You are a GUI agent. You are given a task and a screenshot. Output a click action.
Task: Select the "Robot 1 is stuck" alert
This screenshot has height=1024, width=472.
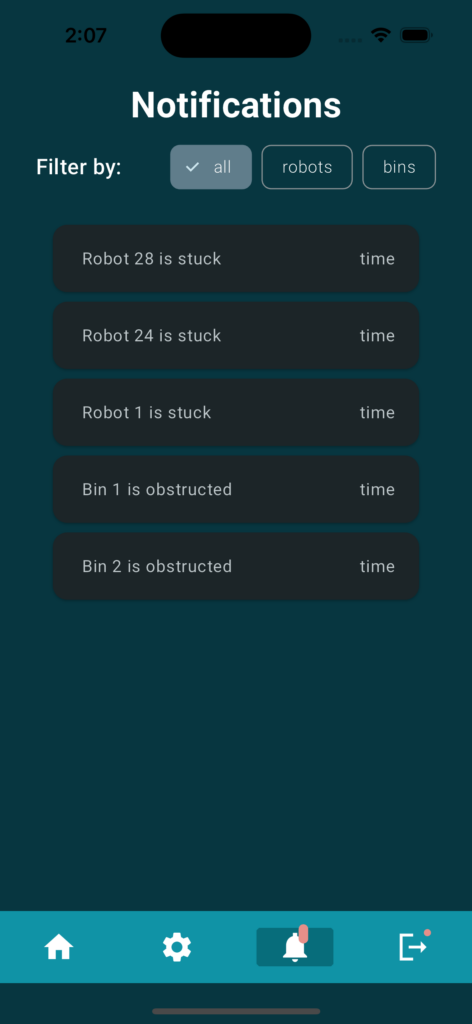(x=236, y=413)
